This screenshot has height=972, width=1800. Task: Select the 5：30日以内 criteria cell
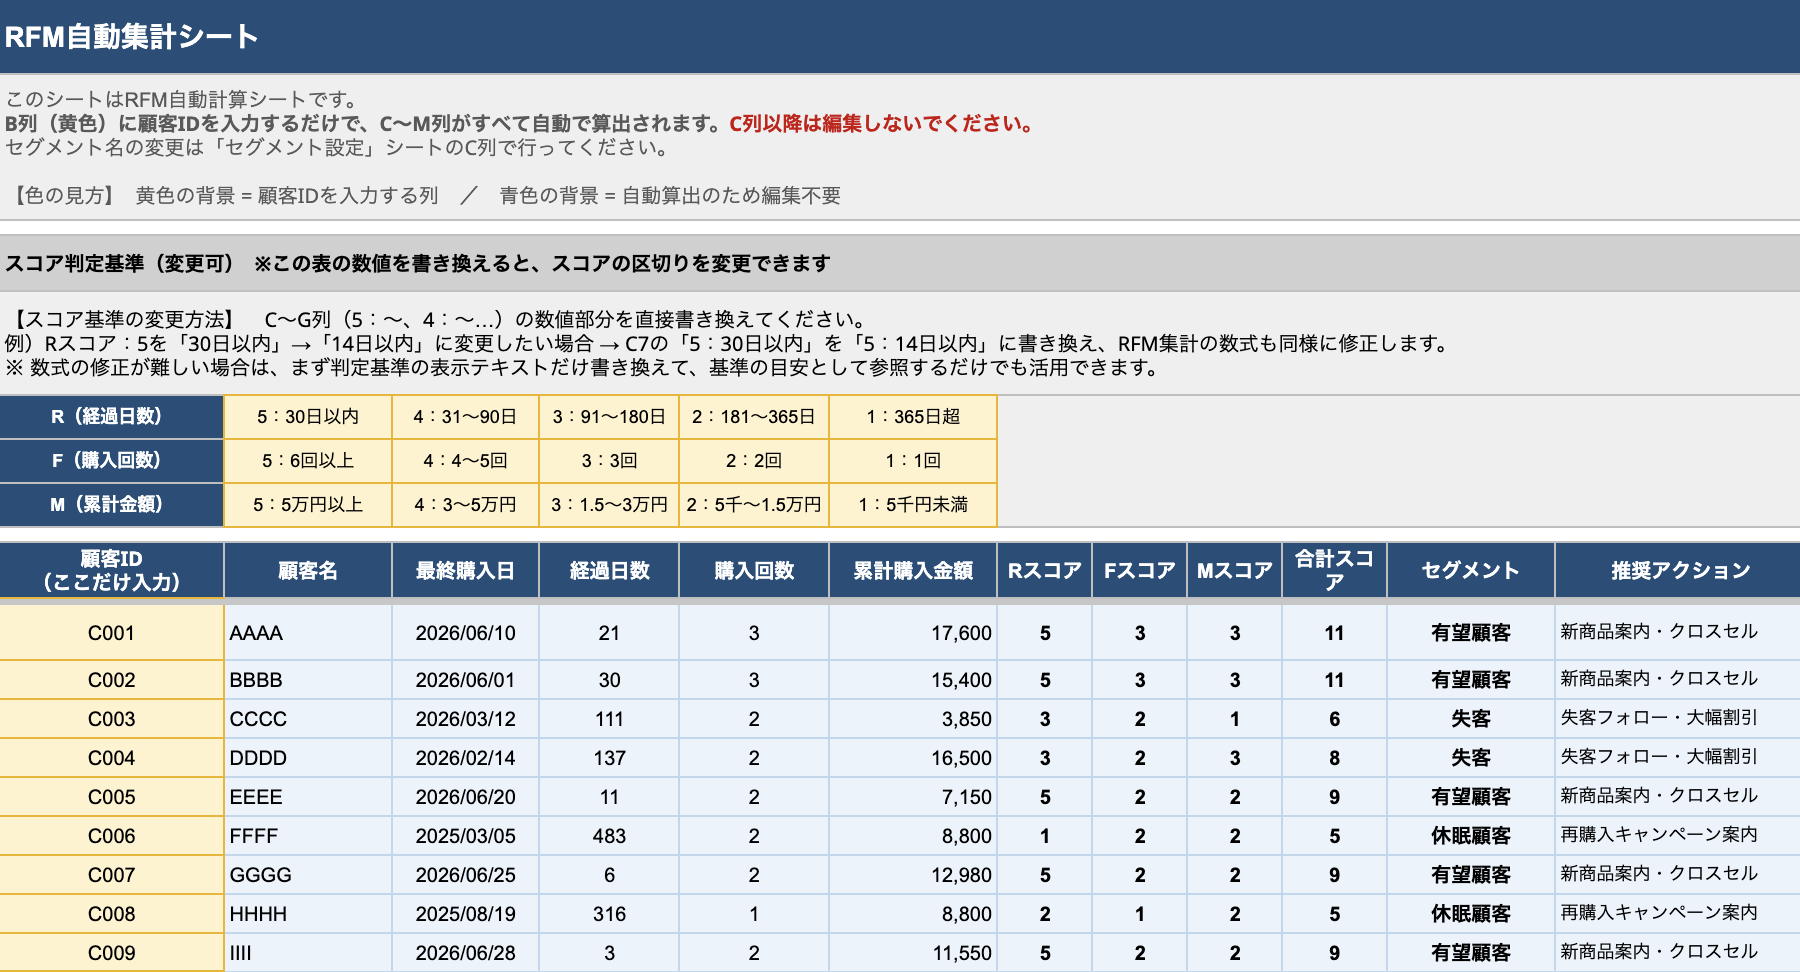coord(308,417)
